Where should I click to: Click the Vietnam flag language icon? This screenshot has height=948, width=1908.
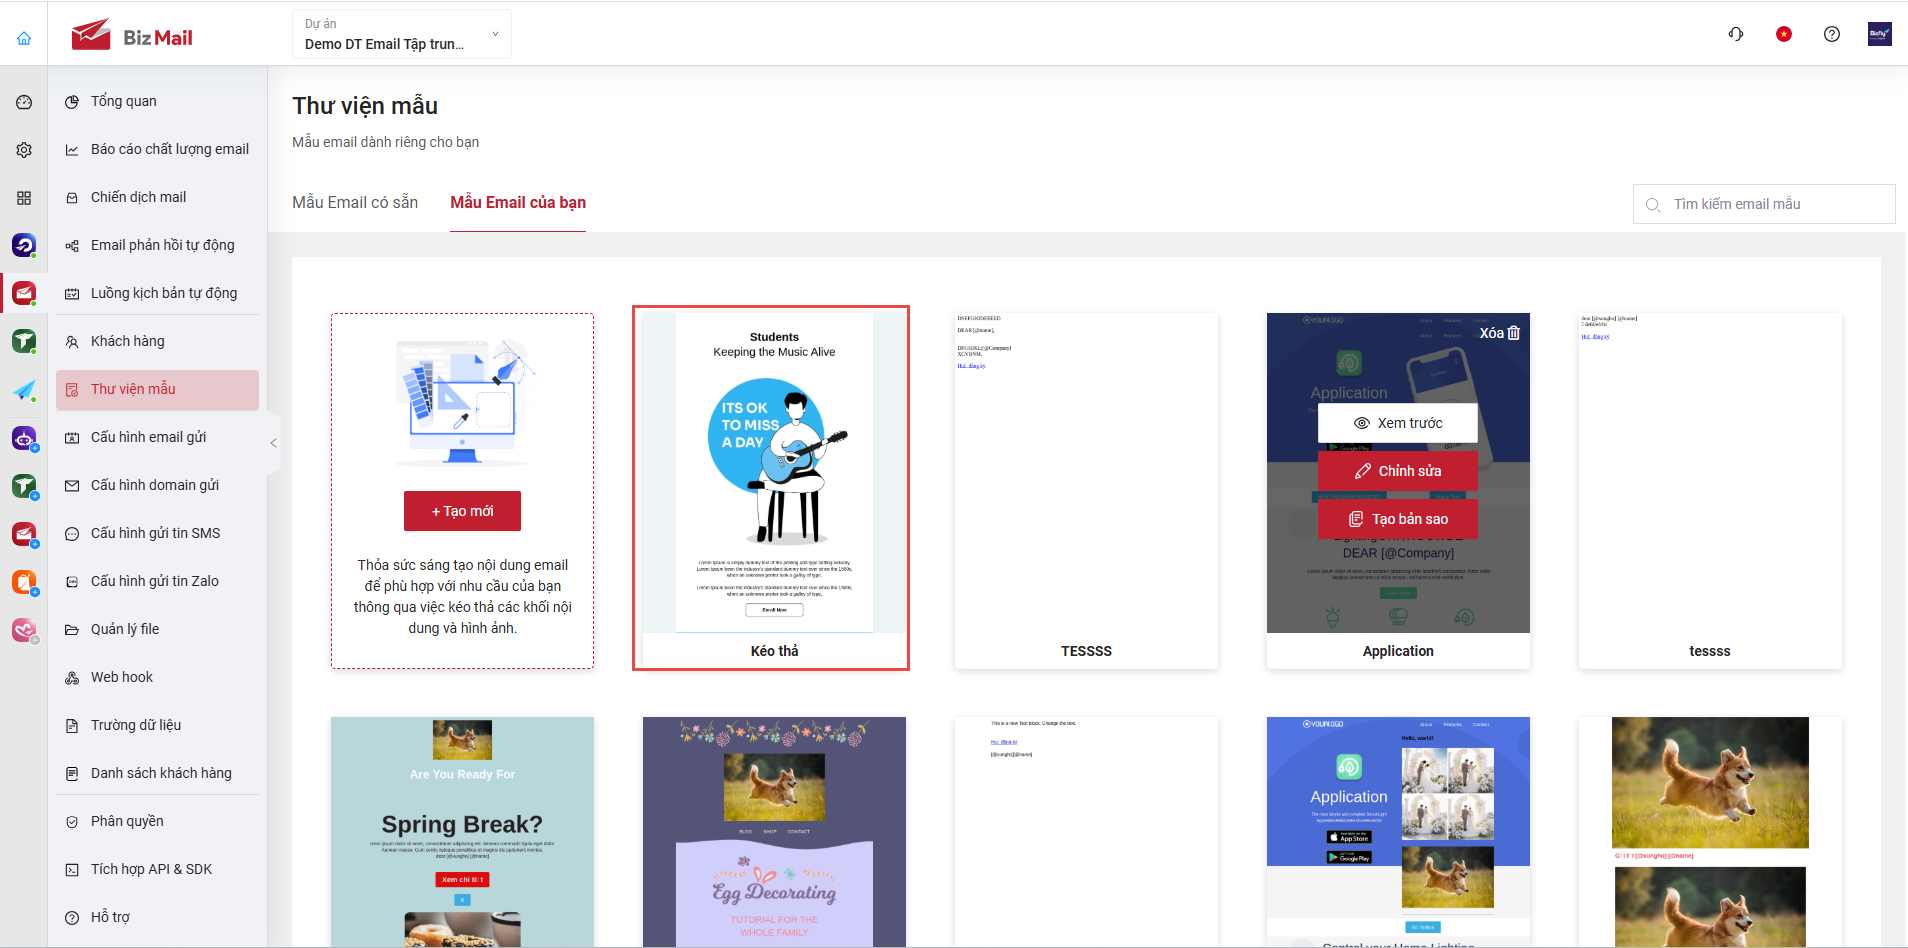click(x=1784, y=34)
